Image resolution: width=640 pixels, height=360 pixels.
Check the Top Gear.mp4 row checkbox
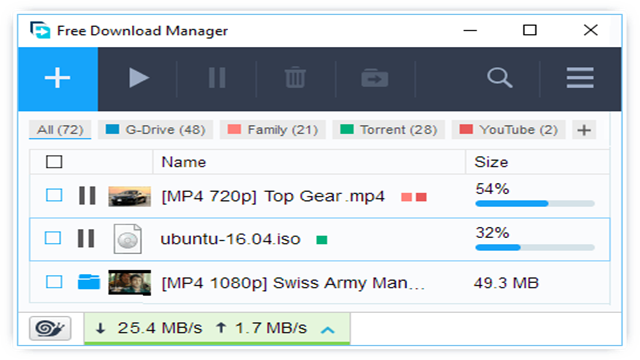click(x=54, y=195)
